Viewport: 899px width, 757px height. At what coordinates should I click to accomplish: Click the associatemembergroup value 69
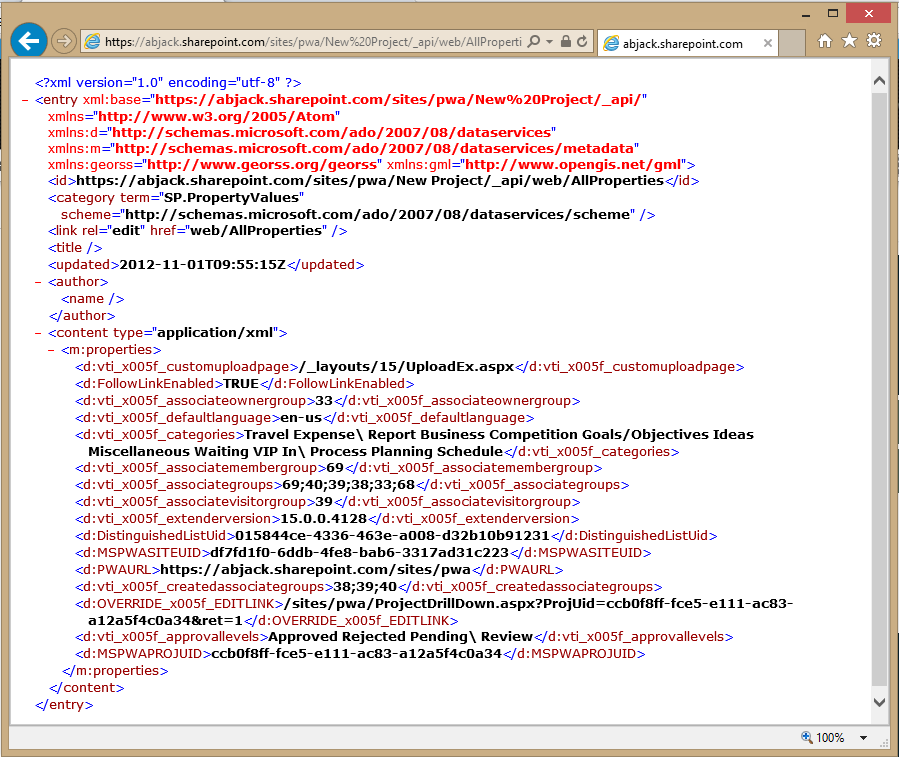click(335, 469)
